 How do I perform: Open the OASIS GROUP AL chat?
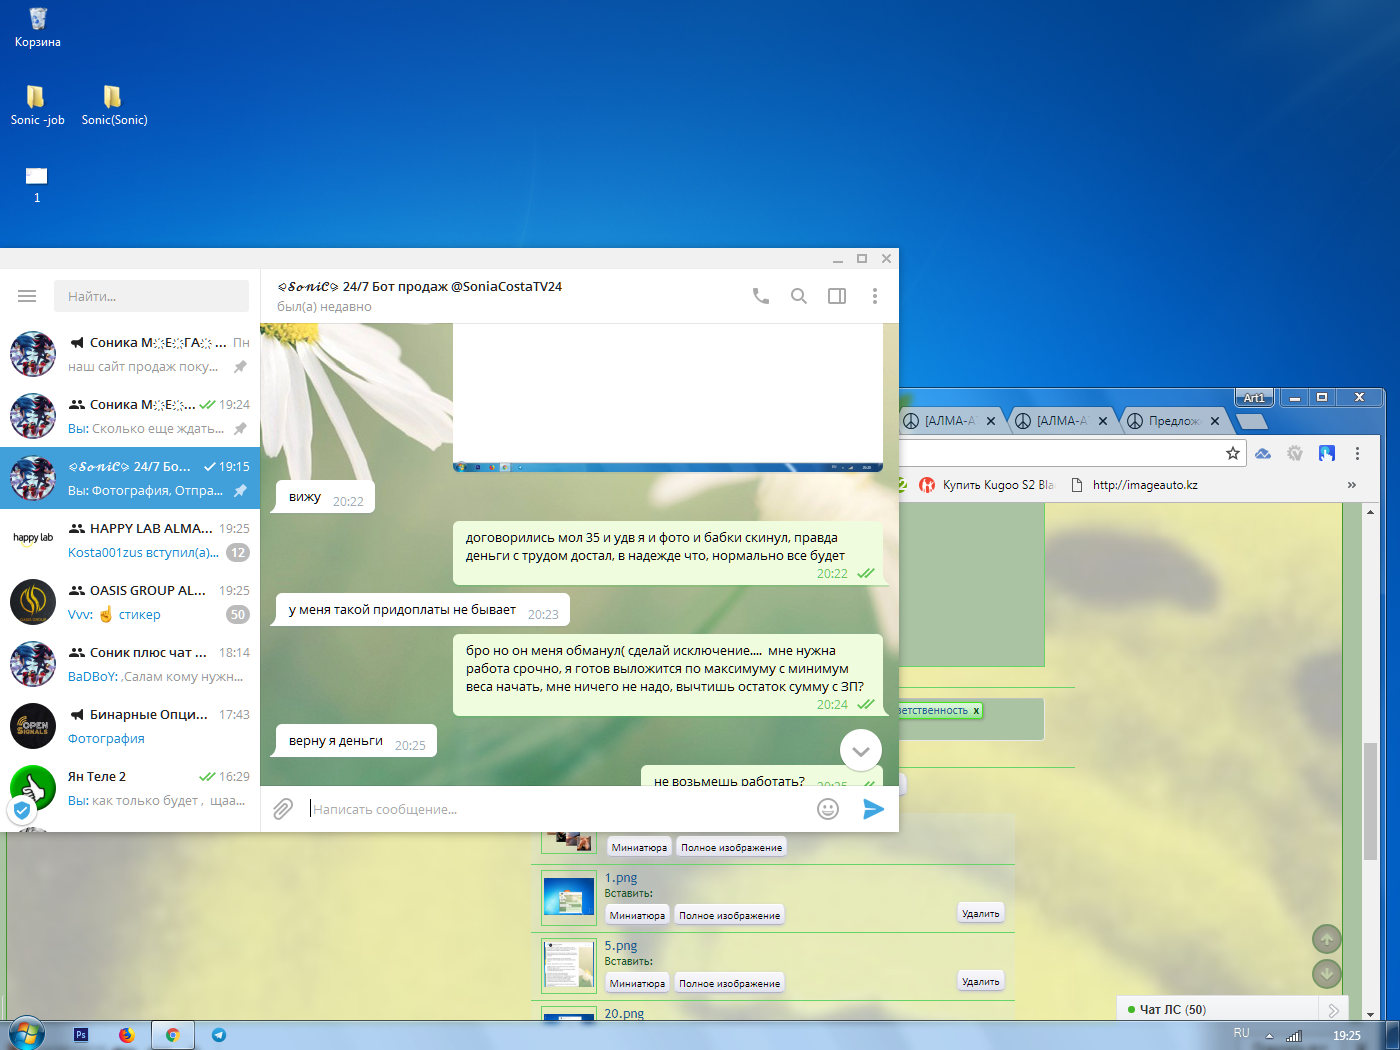(x=130, y=602)
